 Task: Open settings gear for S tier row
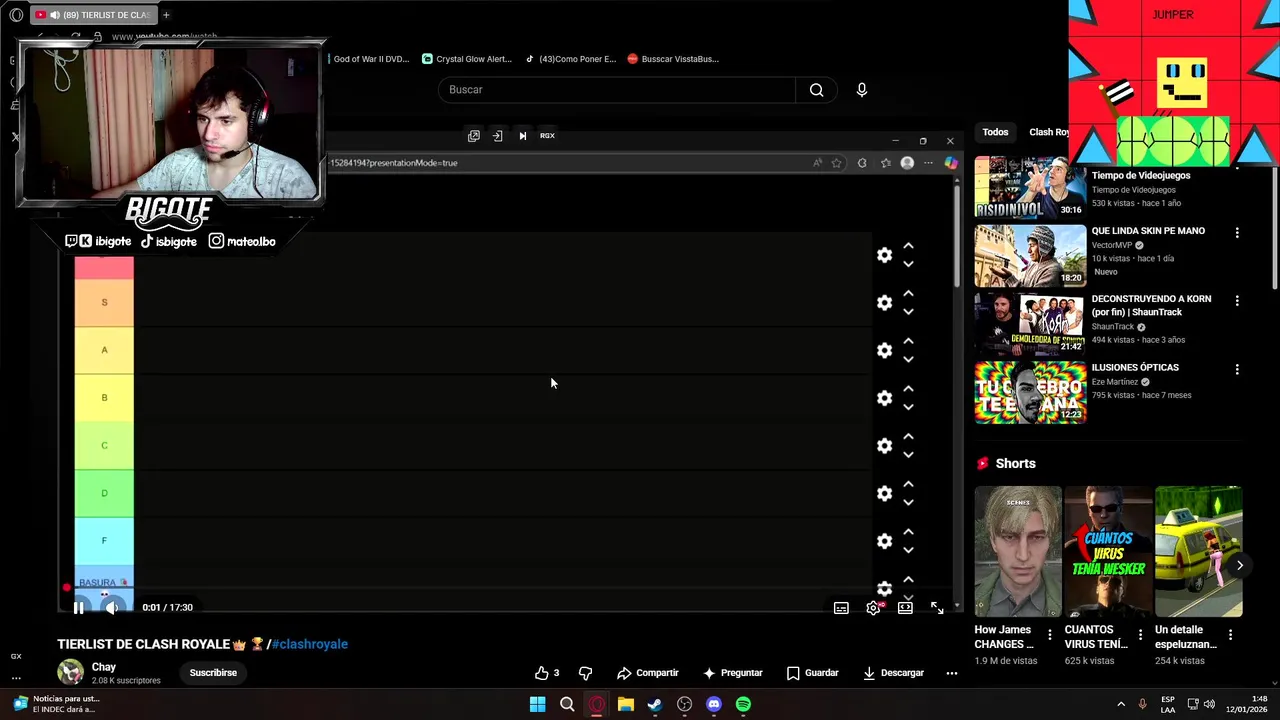pyautogui.click(x=884, y=303)
